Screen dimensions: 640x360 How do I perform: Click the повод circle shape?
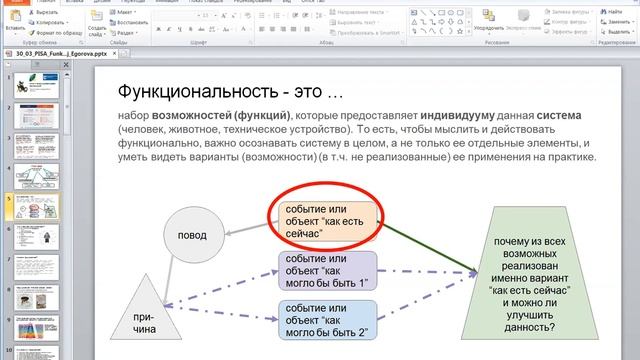click(x=194, y=235)
